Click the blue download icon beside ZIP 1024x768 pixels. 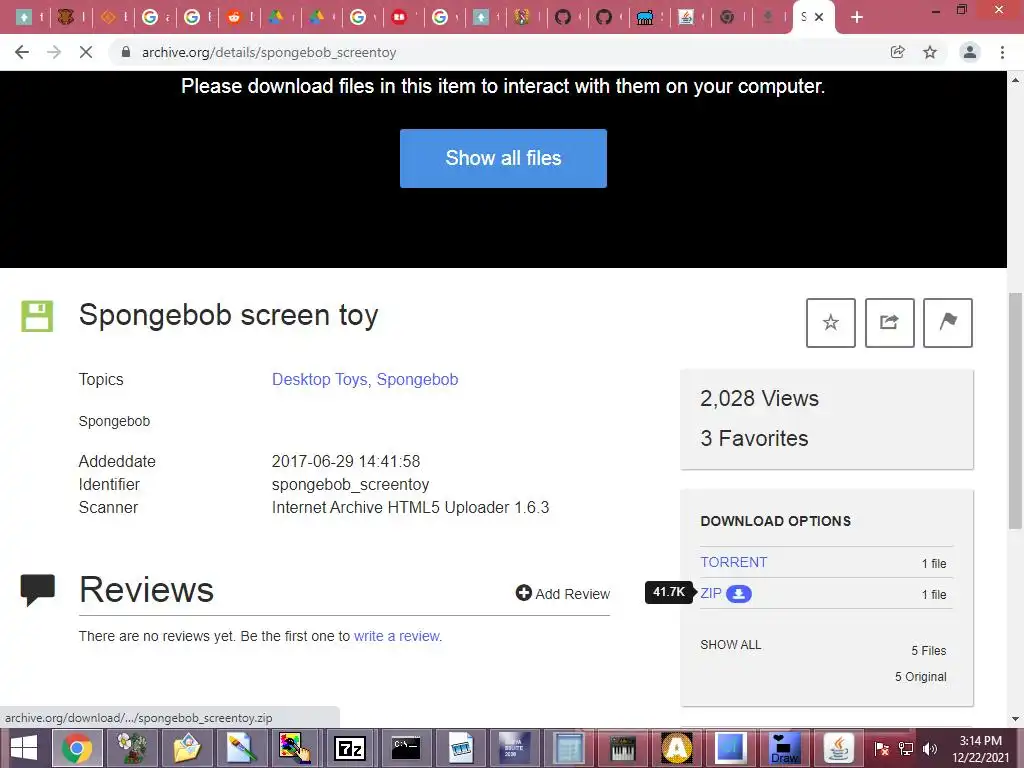(x=739, y=594)
